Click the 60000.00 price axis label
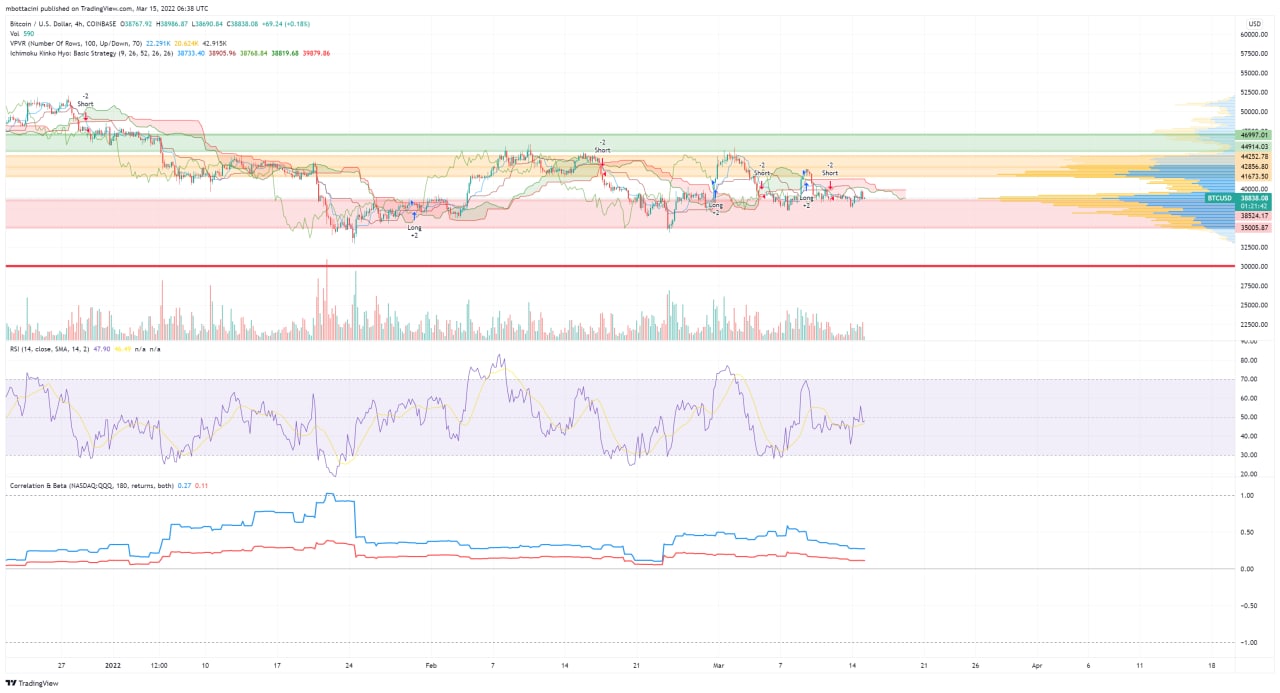The image size is (1280, 693). pos(1255,34)
